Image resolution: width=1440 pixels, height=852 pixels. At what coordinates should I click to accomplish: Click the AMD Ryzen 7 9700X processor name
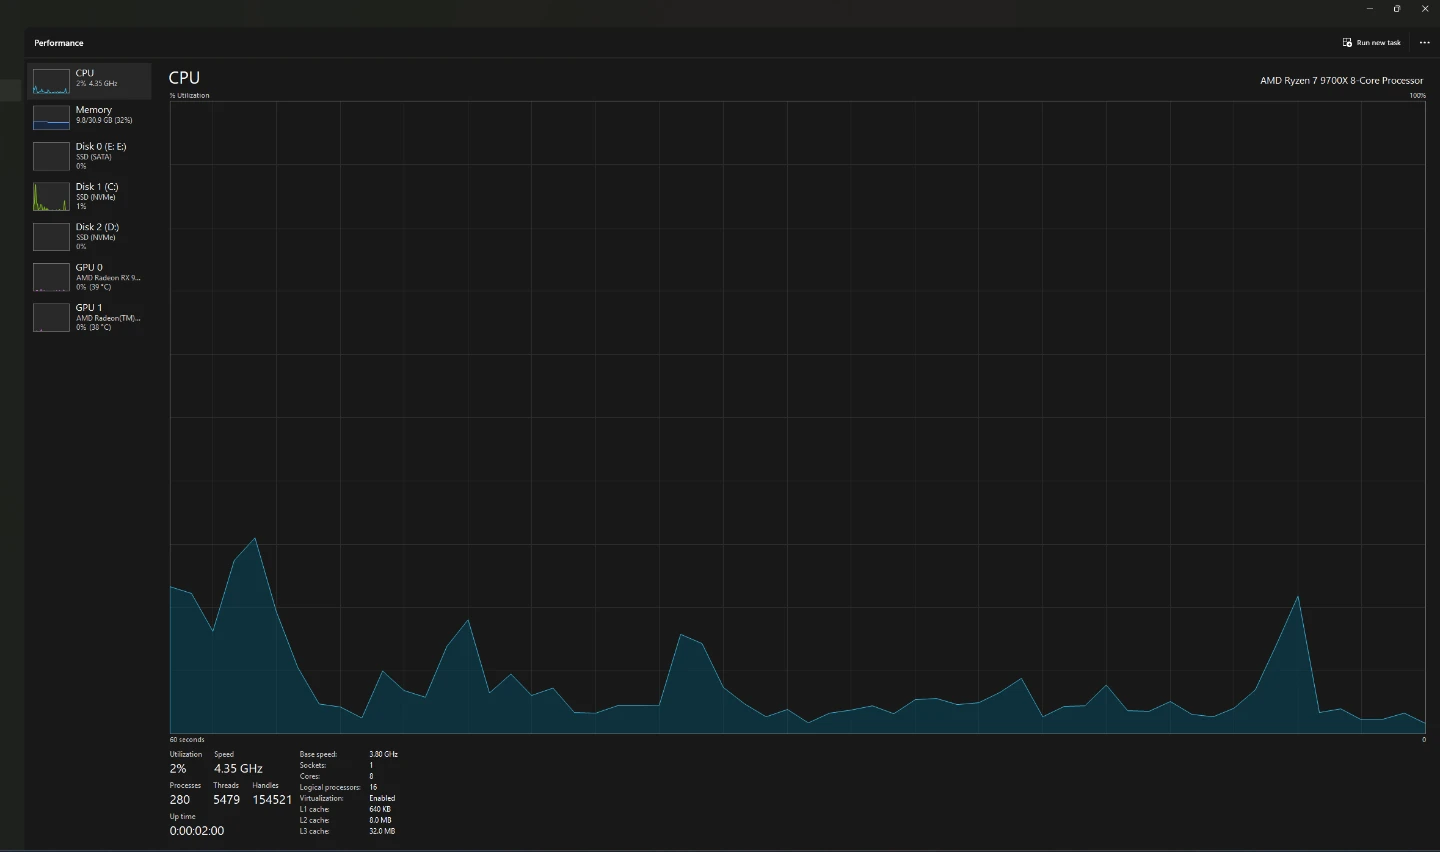[x=1341, y=81]
